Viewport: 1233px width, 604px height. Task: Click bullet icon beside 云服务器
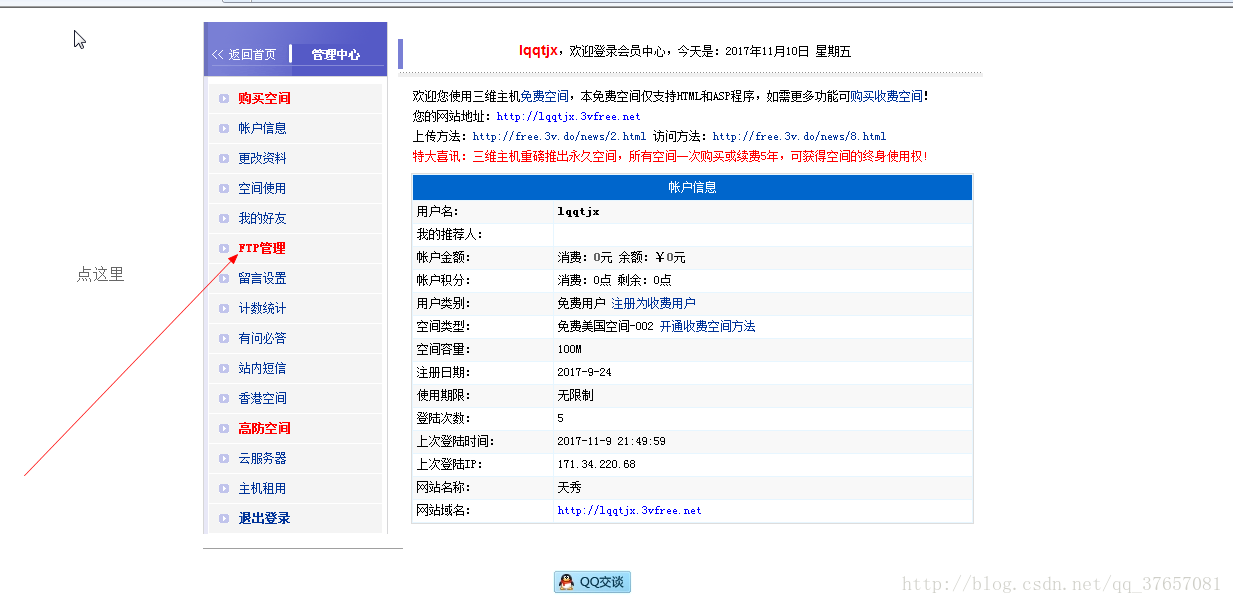224,458
